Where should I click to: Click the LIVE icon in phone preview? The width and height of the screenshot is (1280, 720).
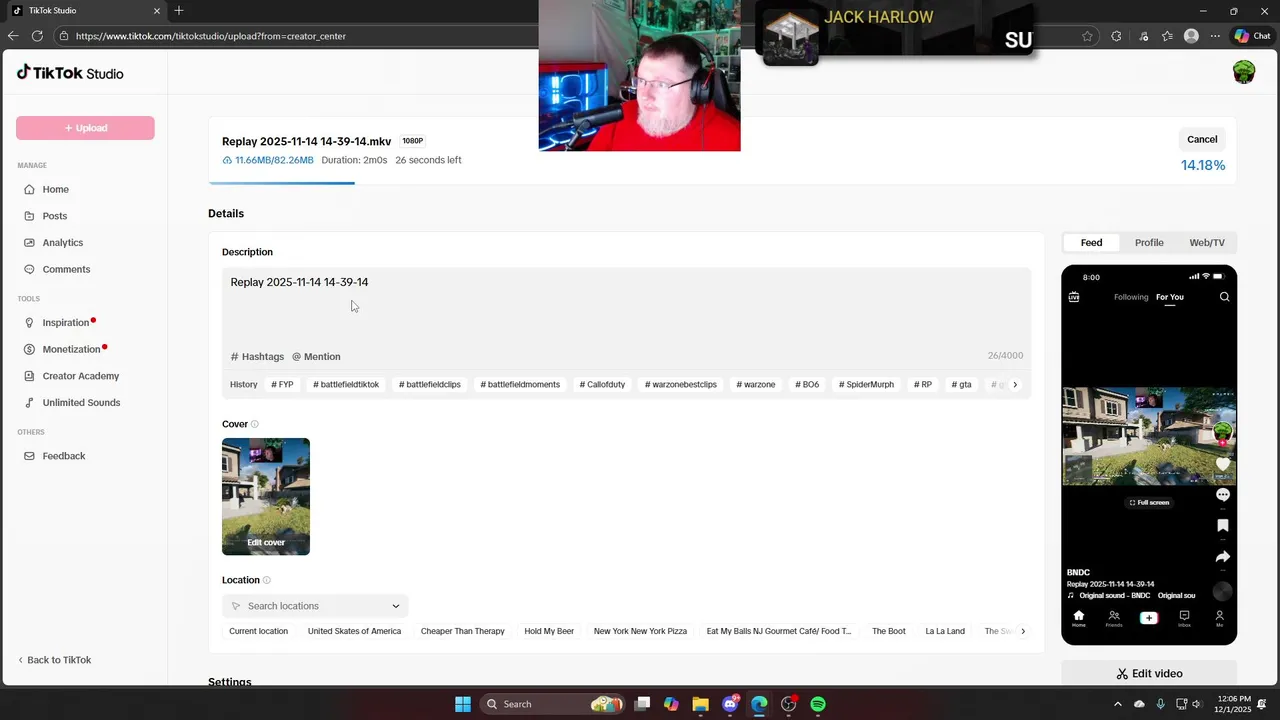[1074, 297]
